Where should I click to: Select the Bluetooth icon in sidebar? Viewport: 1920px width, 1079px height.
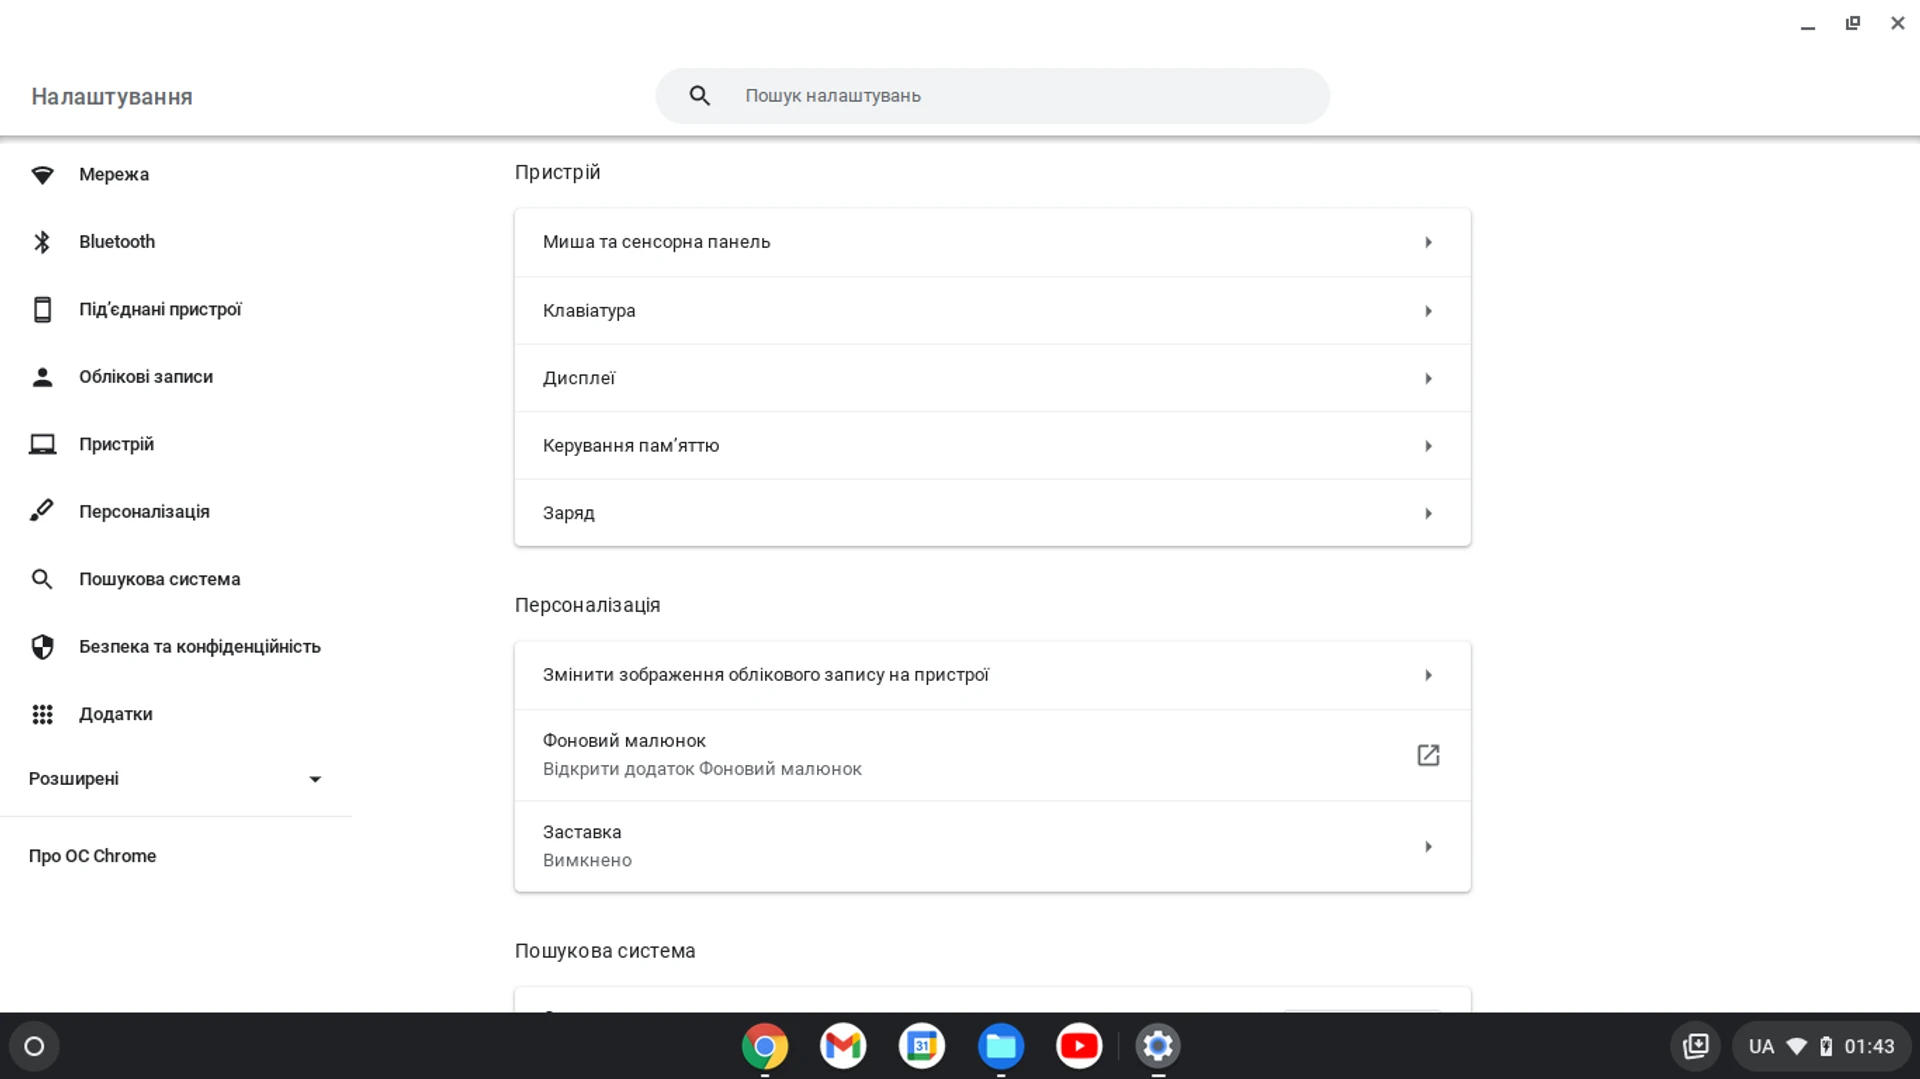point(43,241)
